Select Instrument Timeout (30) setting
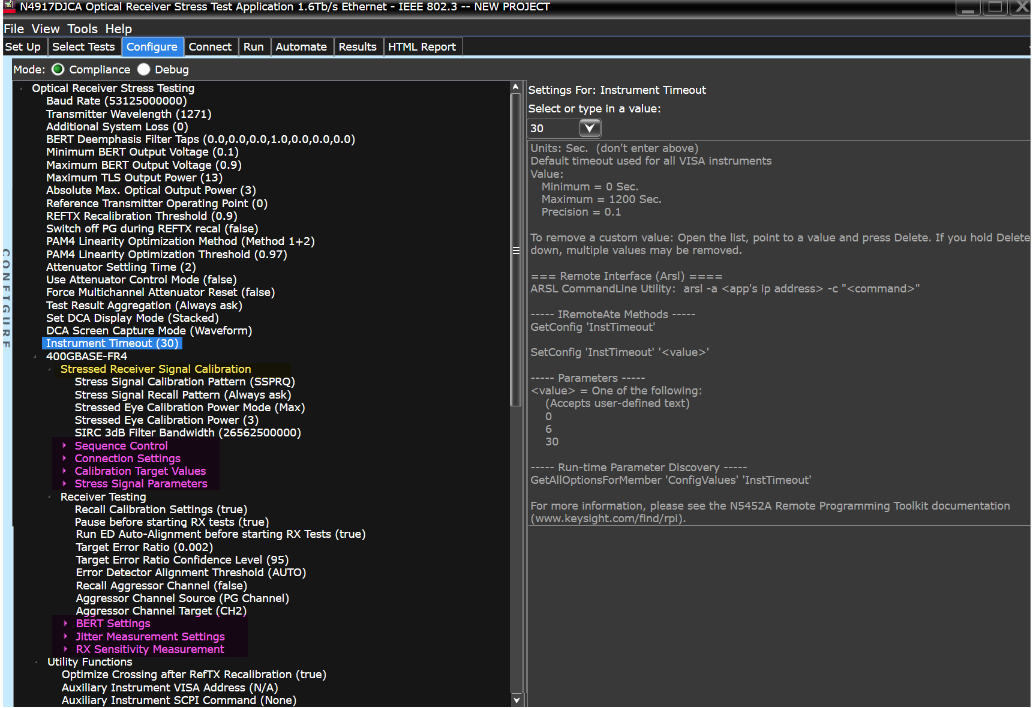The height and width of the screenshot is (708, 1036). 112,343
